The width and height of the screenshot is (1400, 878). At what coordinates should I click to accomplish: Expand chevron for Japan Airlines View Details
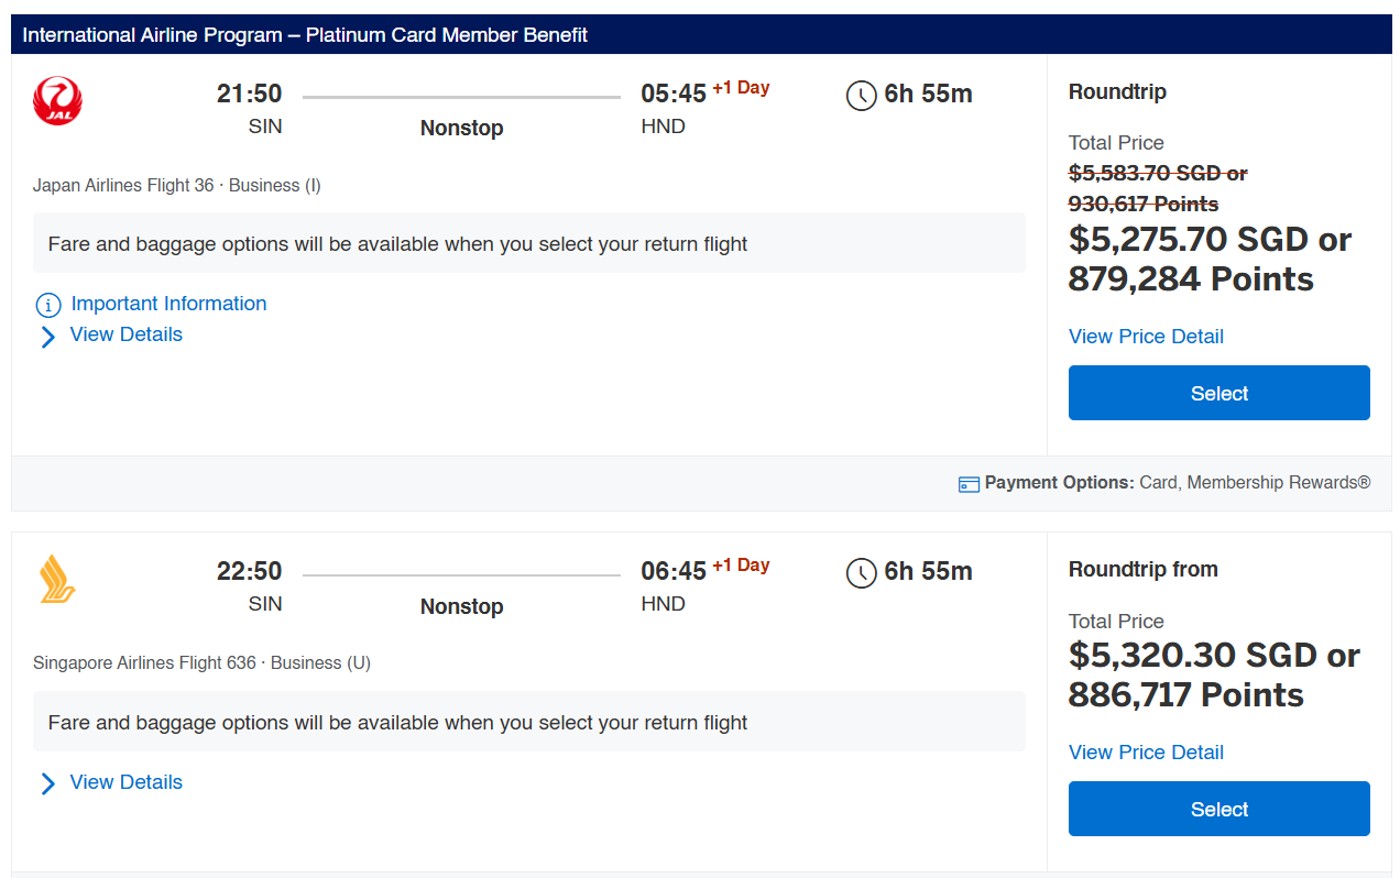(x=47, y=337)
